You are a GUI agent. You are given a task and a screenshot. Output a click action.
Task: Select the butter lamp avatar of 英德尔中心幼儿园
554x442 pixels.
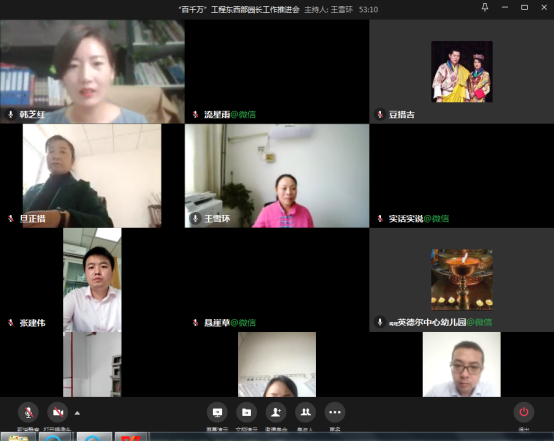click(462, 280)
